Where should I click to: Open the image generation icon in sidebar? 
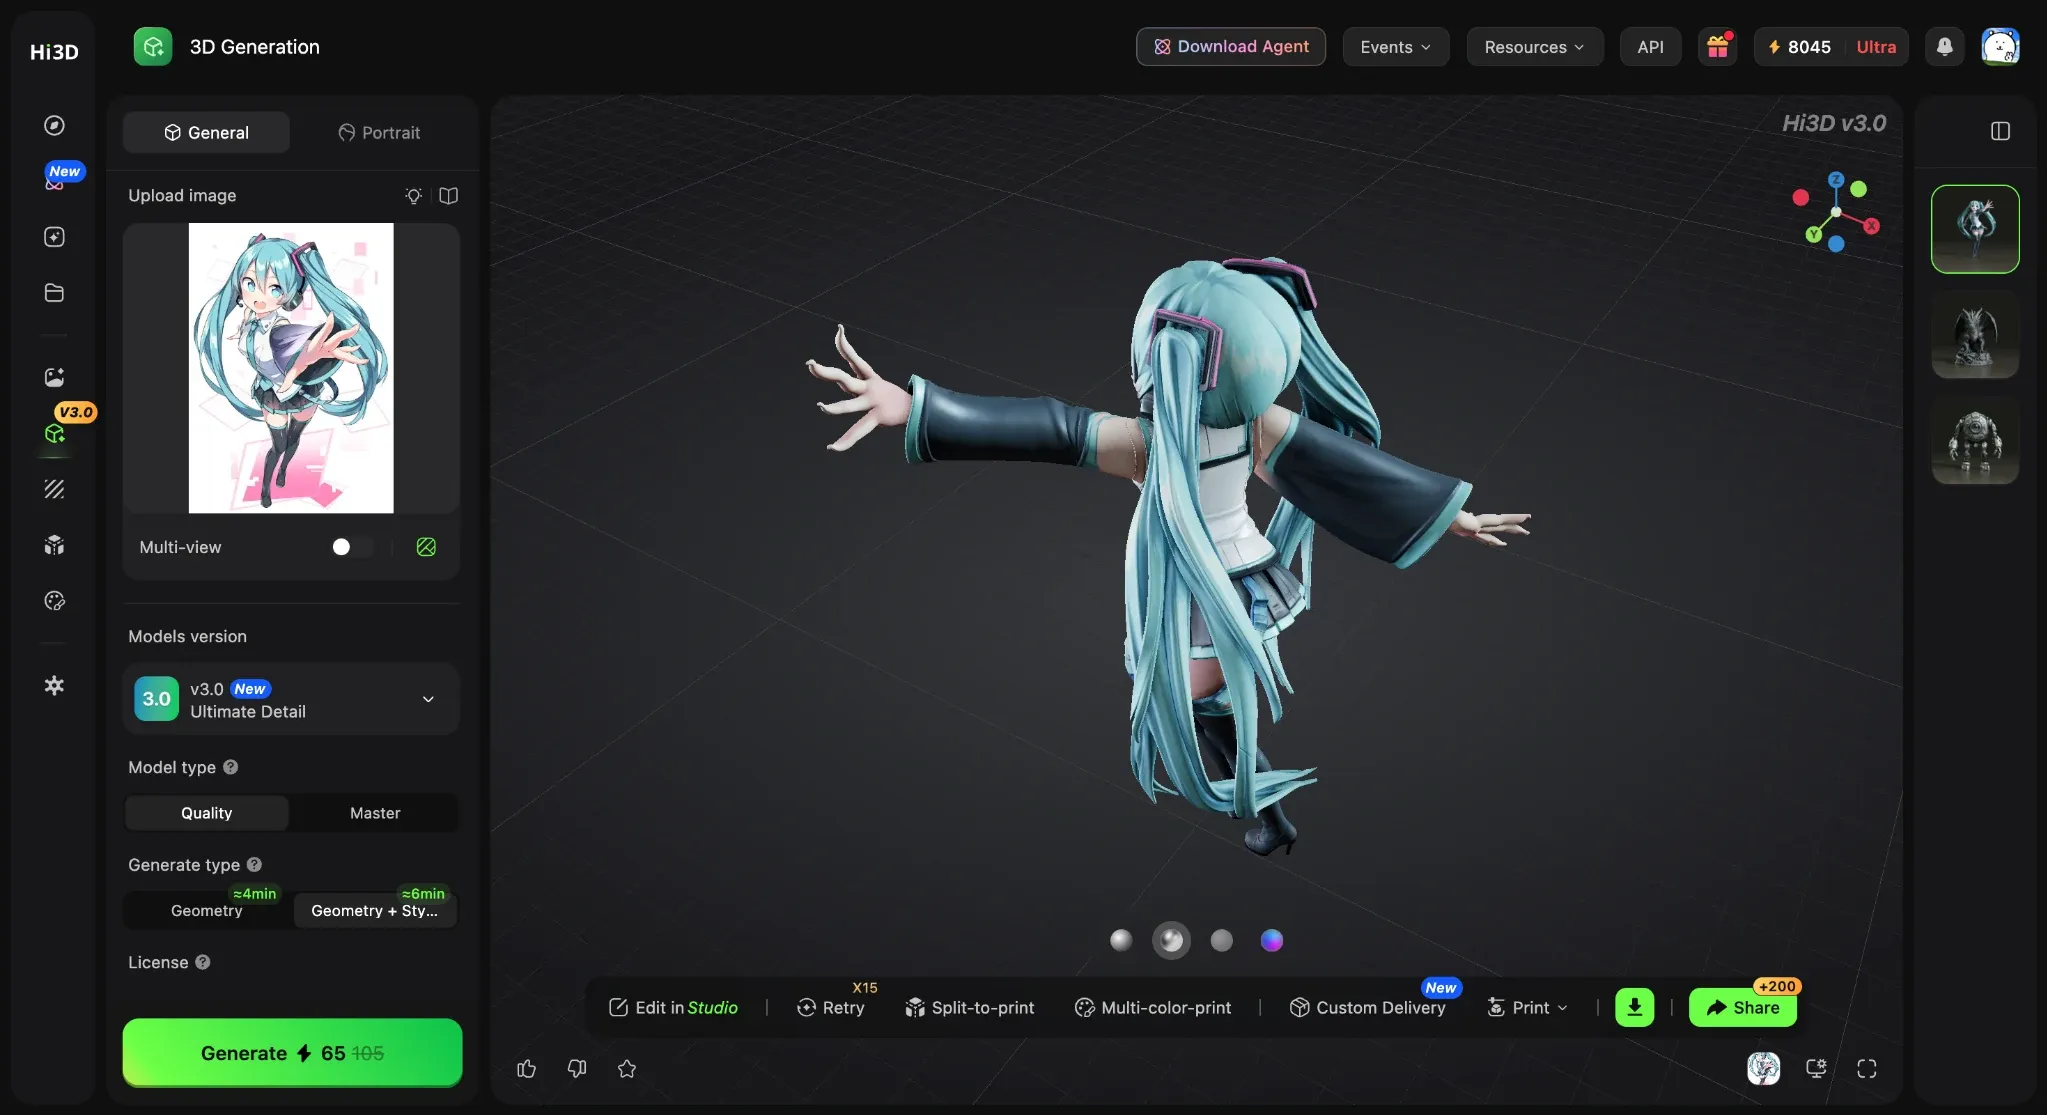pos(54,377)
